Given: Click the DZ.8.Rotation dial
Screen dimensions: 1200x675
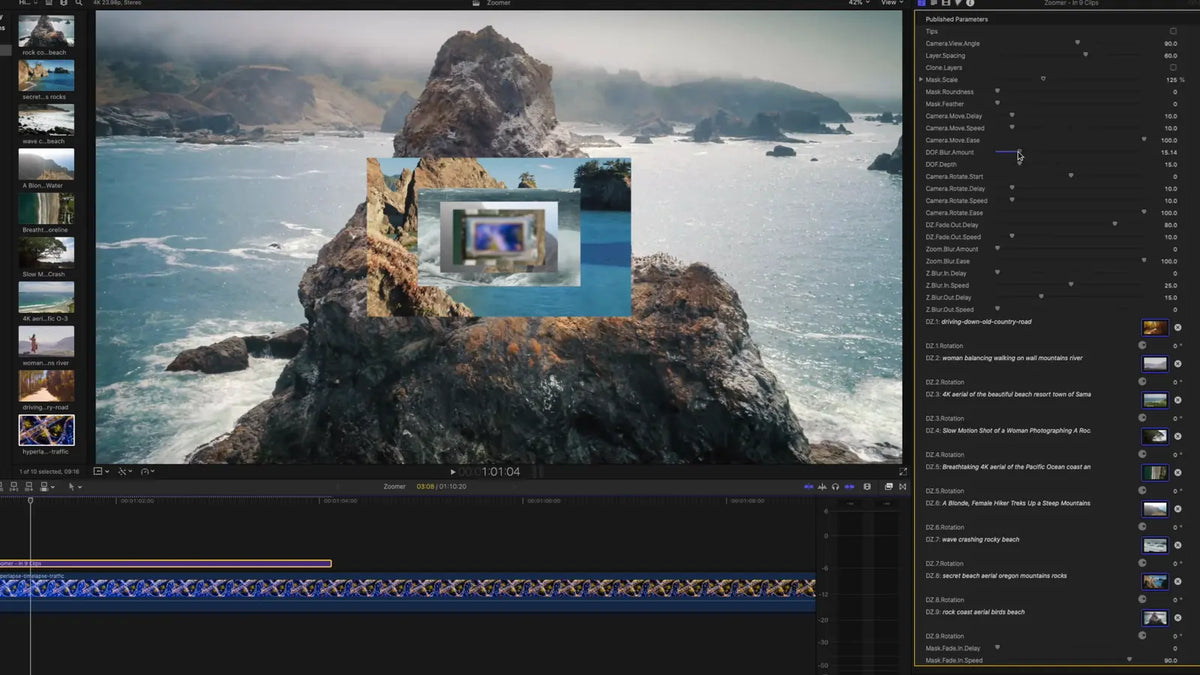Looking at the screenshot, I should [x=1143, y=600].
